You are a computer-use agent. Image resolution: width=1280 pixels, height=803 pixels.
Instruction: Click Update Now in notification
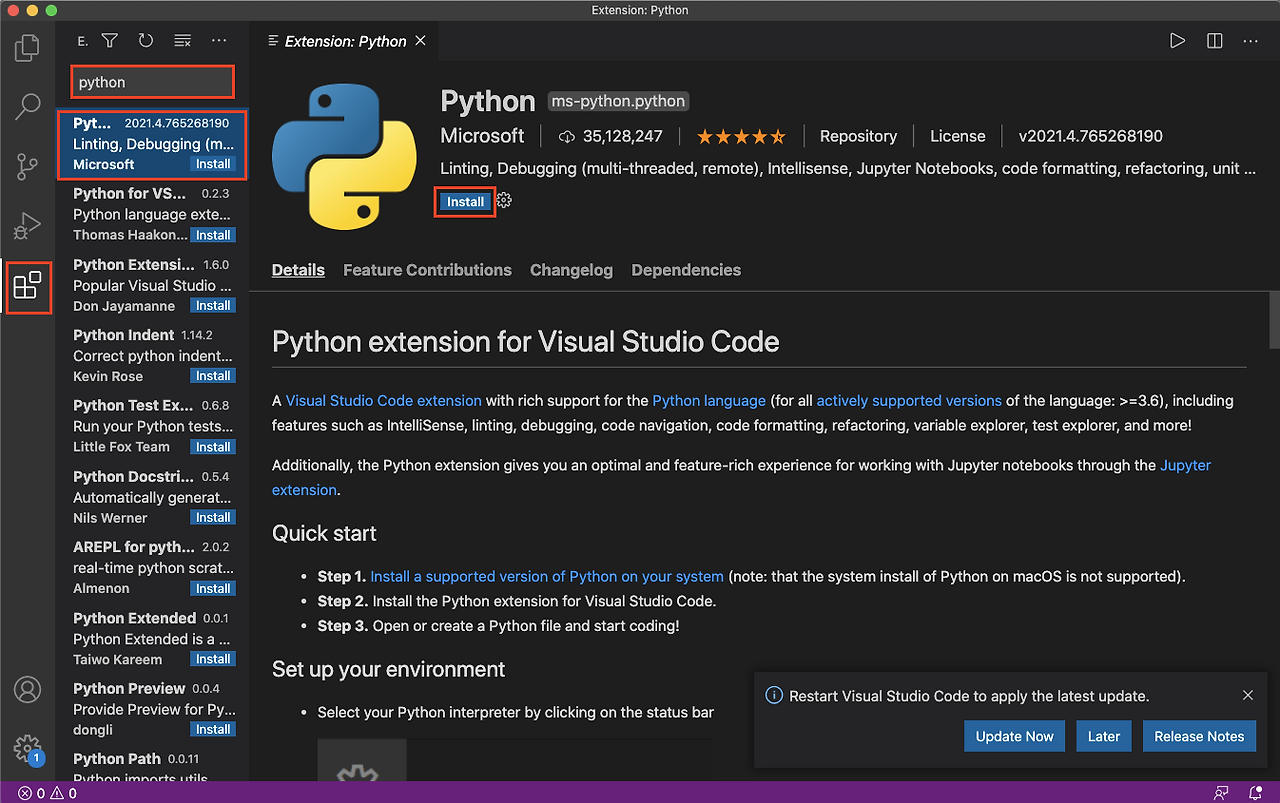pyautogui.click(x=1014, y=736)
